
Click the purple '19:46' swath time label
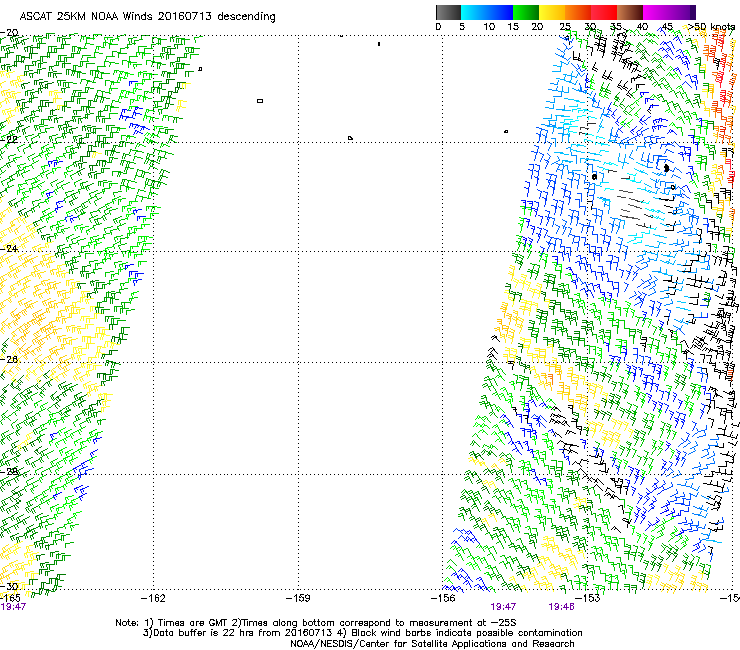[561, 607]
